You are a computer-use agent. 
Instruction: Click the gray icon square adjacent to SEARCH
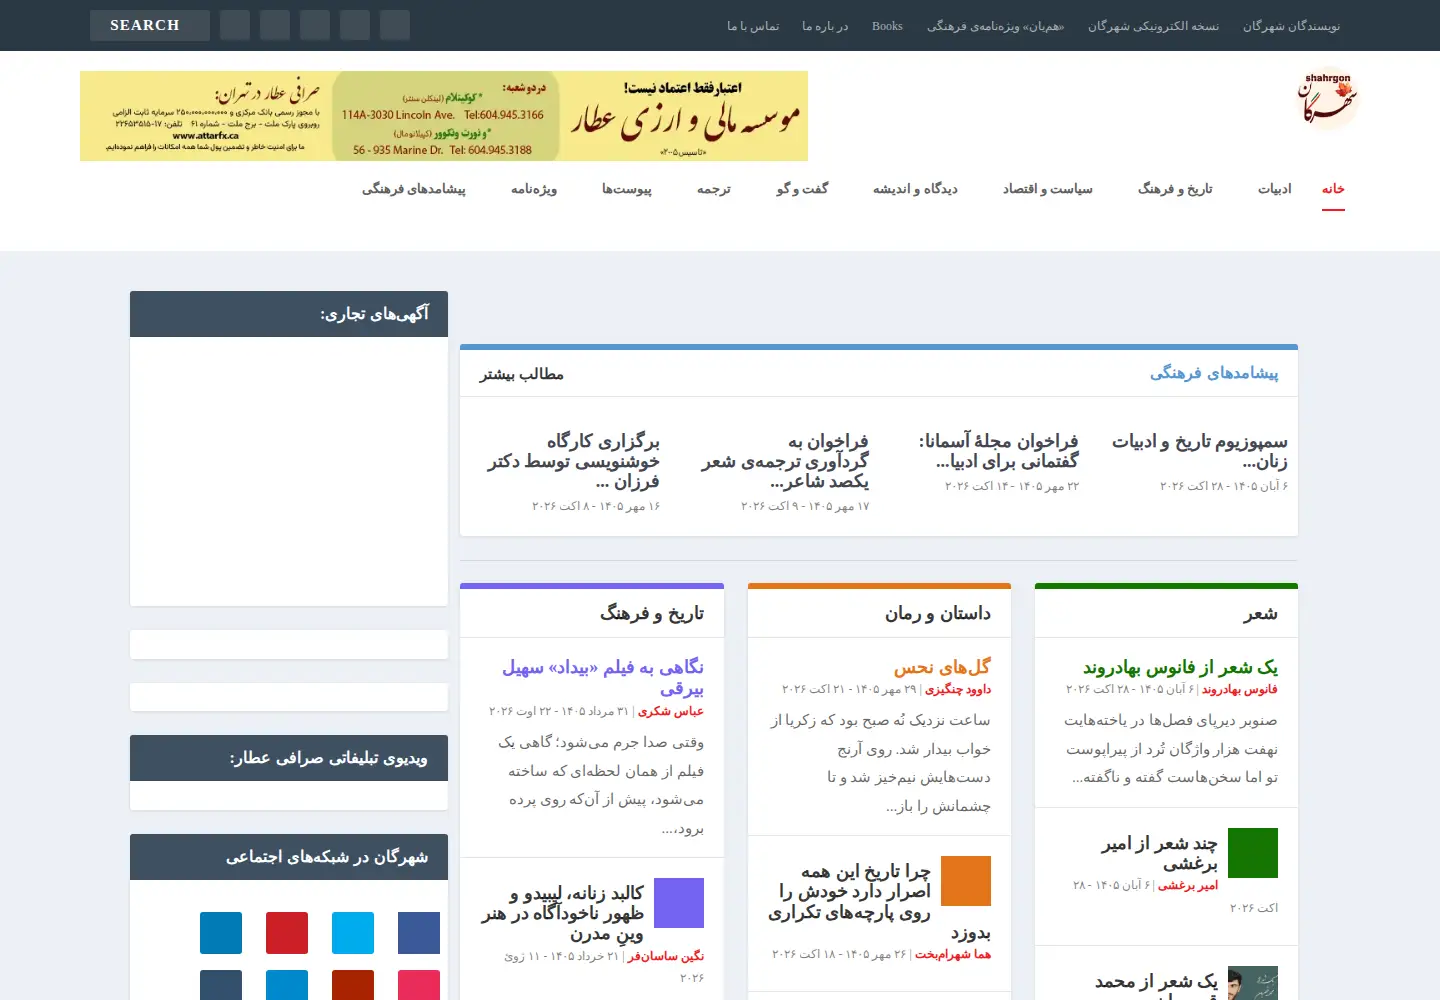click(x=235, y=25)
